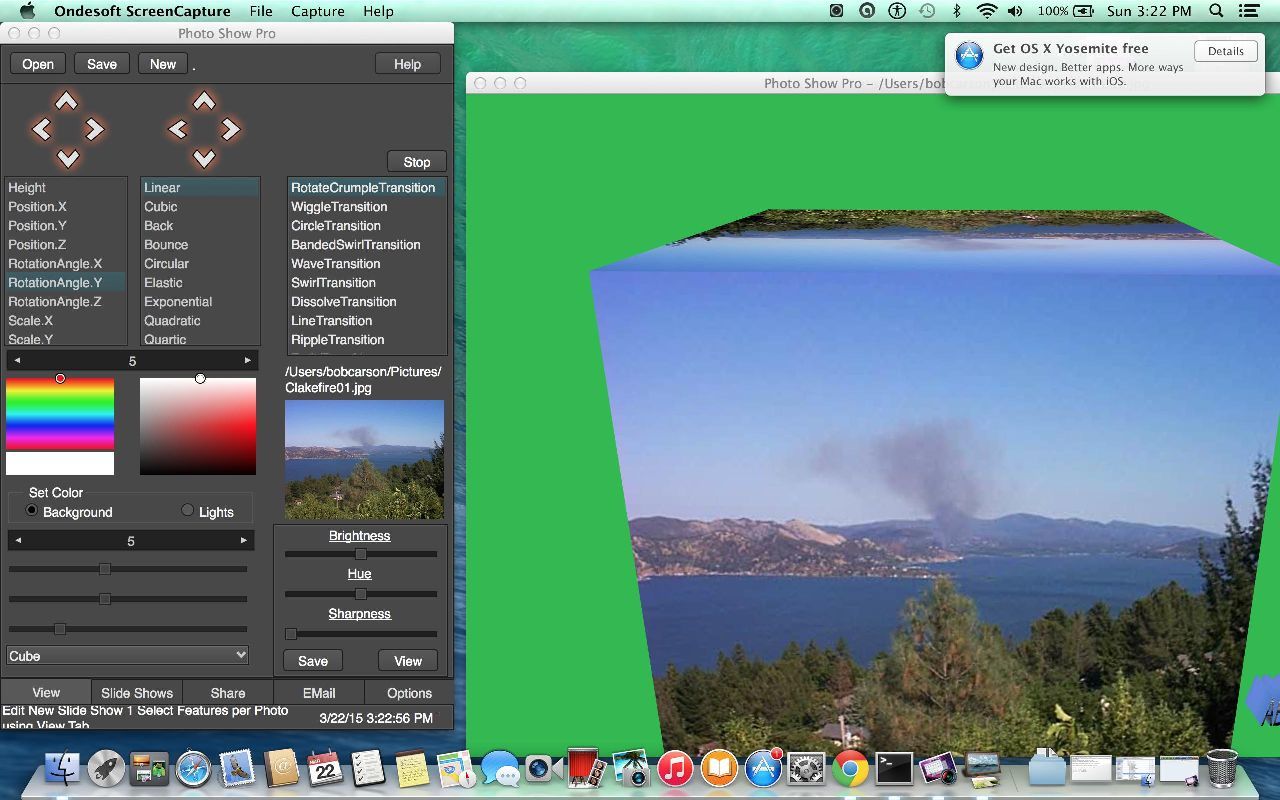Click the up arrow in right arrow pad
Viewport: 1280px width, 800px height.
click(204, 101)
